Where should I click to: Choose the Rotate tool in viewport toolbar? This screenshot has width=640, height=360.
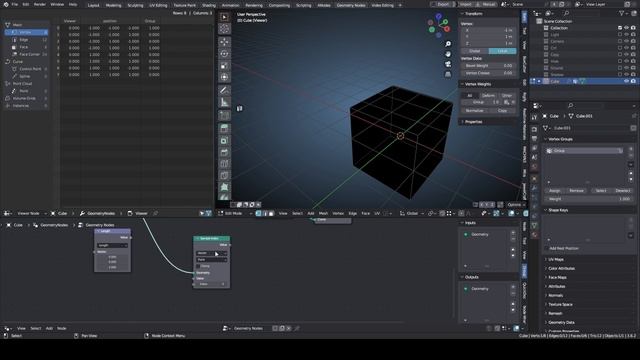(x=224, y=53)
